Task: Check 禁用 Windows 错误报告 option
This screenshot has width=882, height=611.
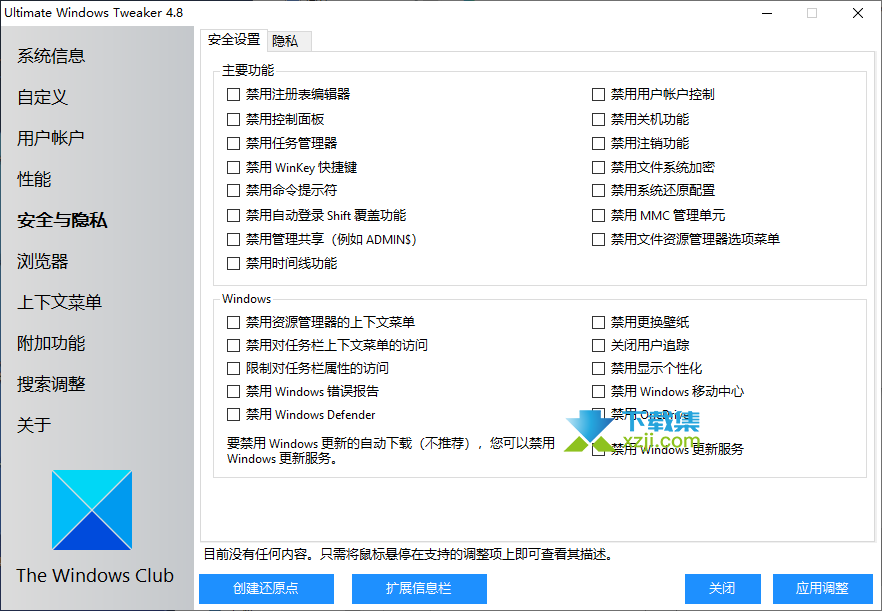Action: [233, 392]
